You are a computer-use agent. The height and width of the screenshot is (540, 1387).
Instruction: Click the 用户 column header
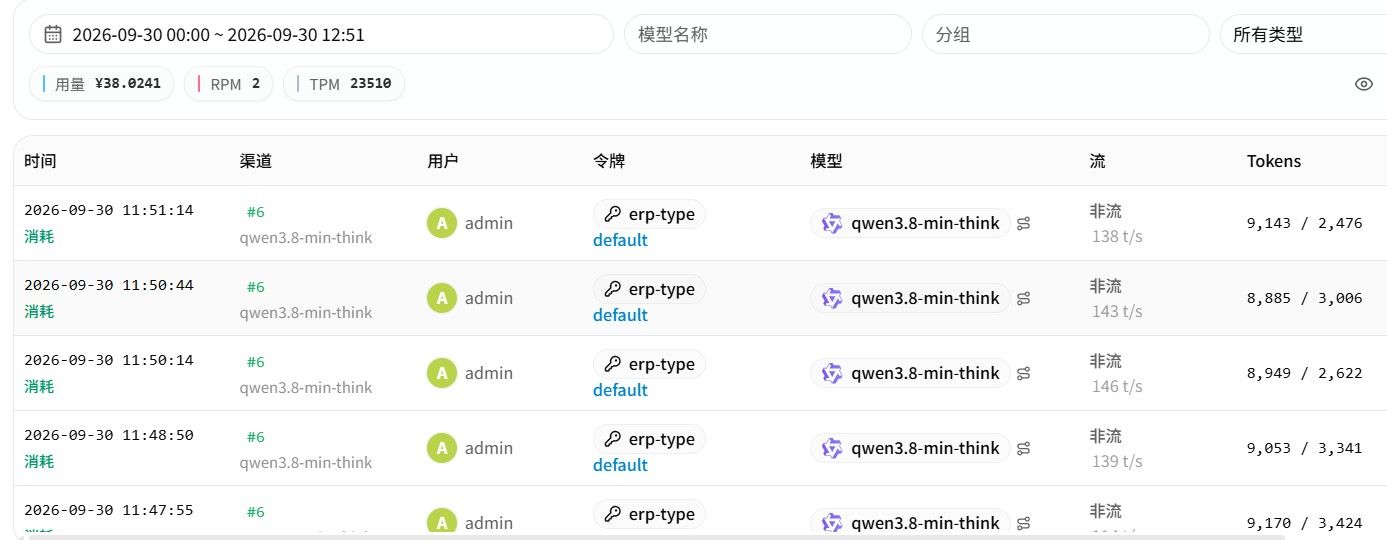[x=443, y=161]
